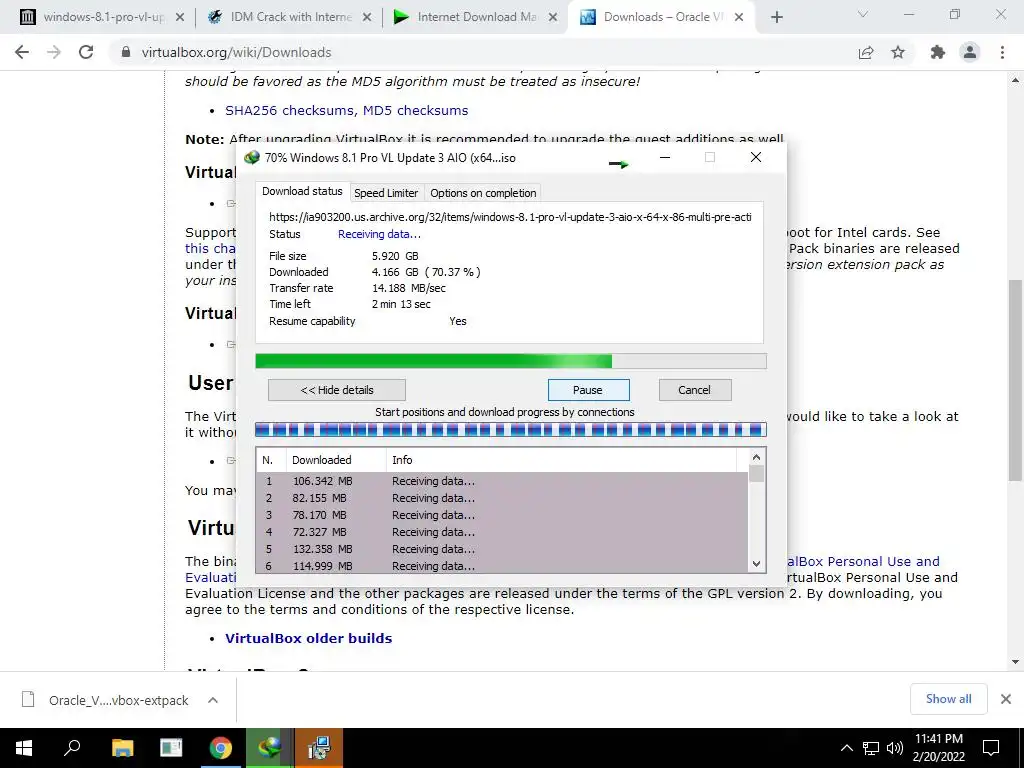This screenshot has width=1024, height=768.
Task: Click the page vertical scrollbar thumb
Action: tap(1015, 380)
